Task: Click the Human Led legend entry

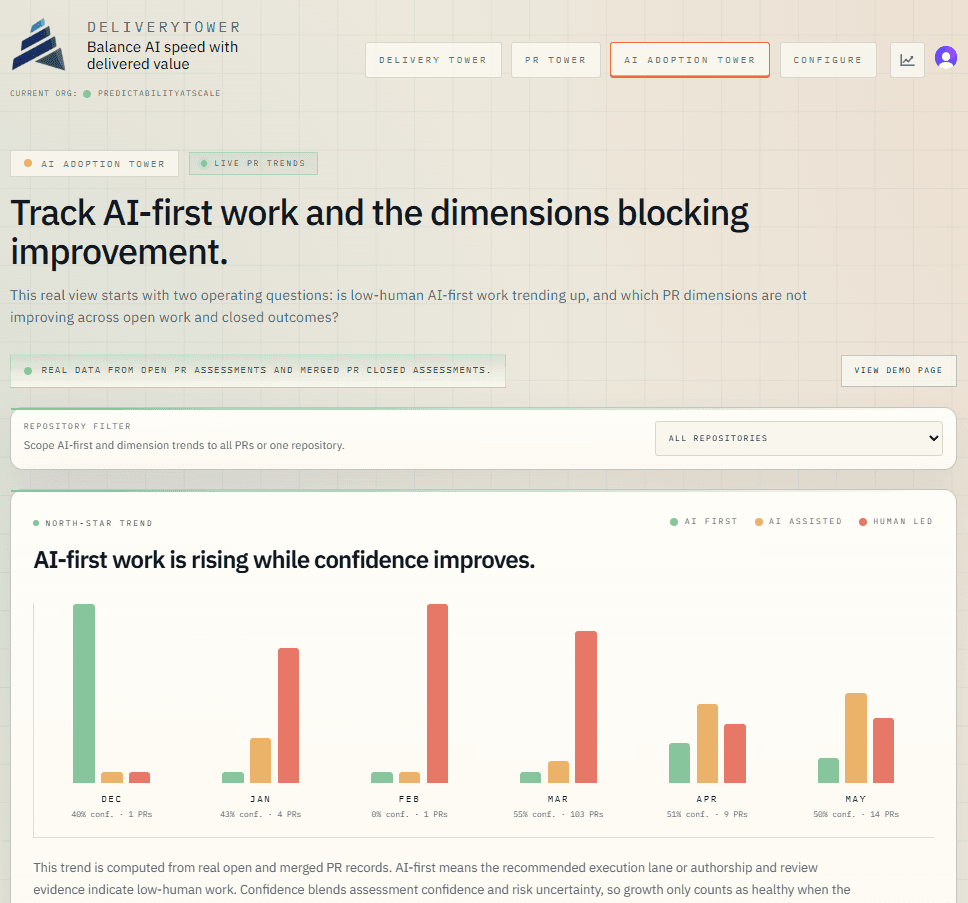Action: pyautogui.click(x=896, y=522)
